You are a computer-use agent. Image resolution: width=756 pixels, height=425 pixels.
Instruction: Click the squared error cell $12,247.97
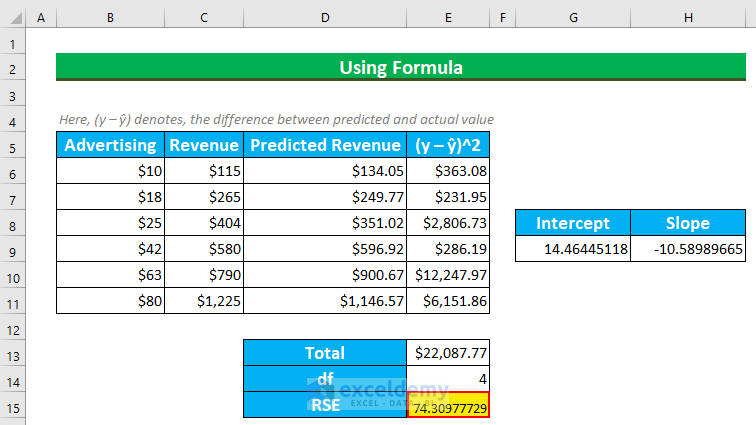(448, 275)
